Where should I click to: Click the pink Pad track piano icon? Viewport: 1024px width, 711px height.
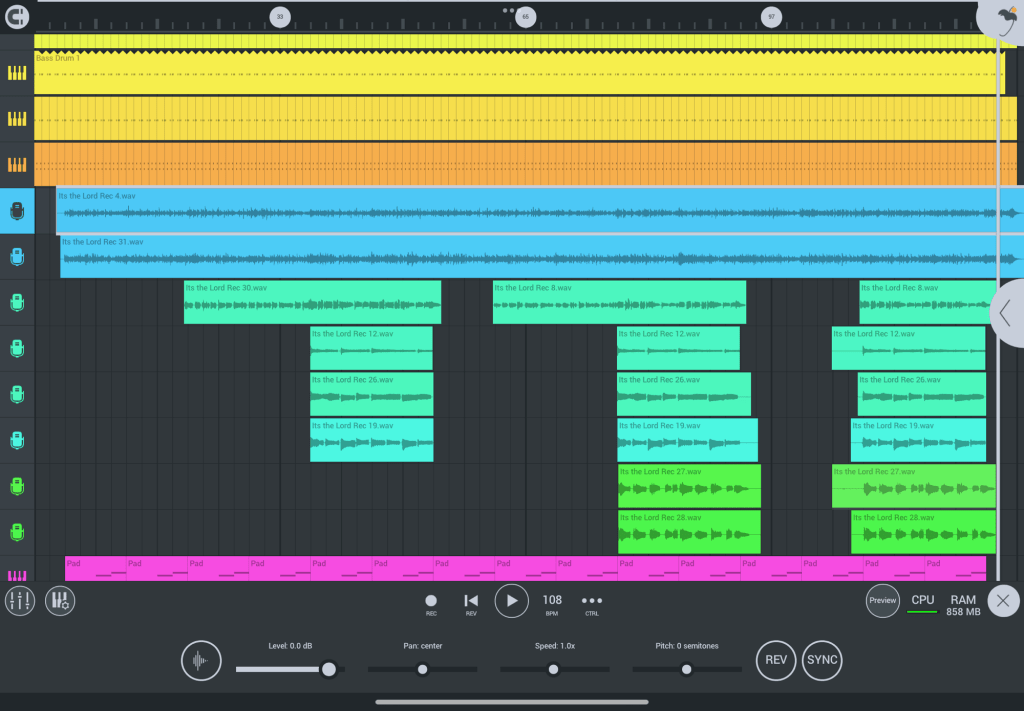coord(17,576)
